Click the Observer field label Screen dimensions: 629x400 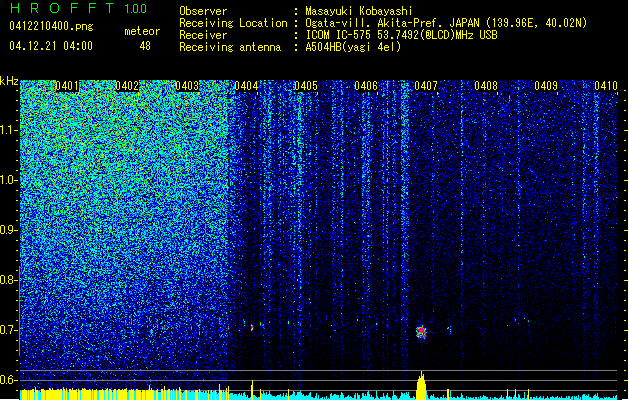click(x=203, y=11)
